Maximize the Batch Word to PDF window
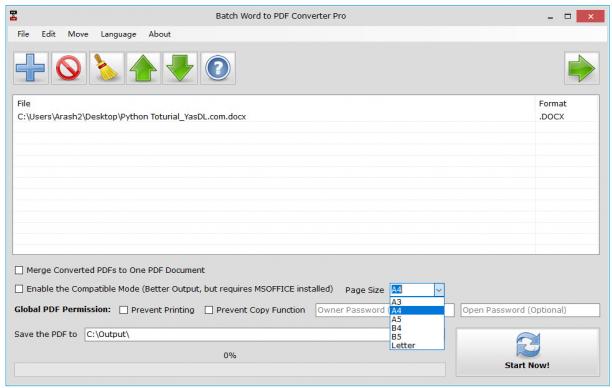Image resolution: width=612 pixels, height=388 pixels. point(568,16)
